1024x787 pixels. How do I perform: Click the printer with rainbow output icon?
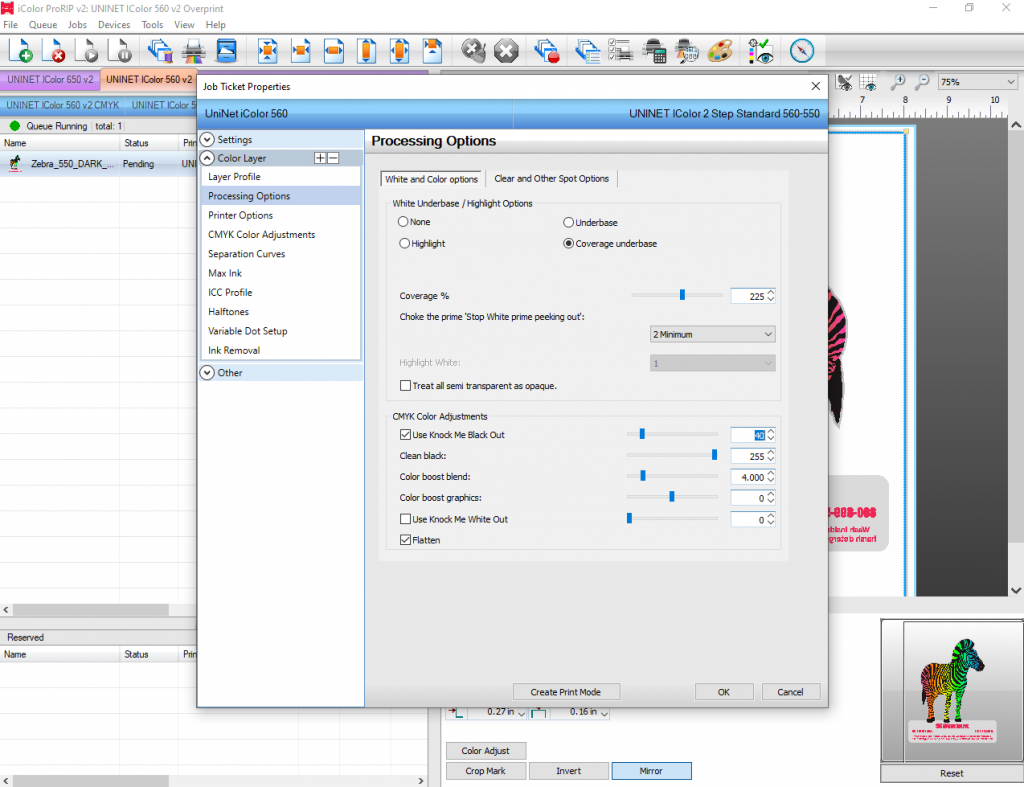[x=193, y=50]
